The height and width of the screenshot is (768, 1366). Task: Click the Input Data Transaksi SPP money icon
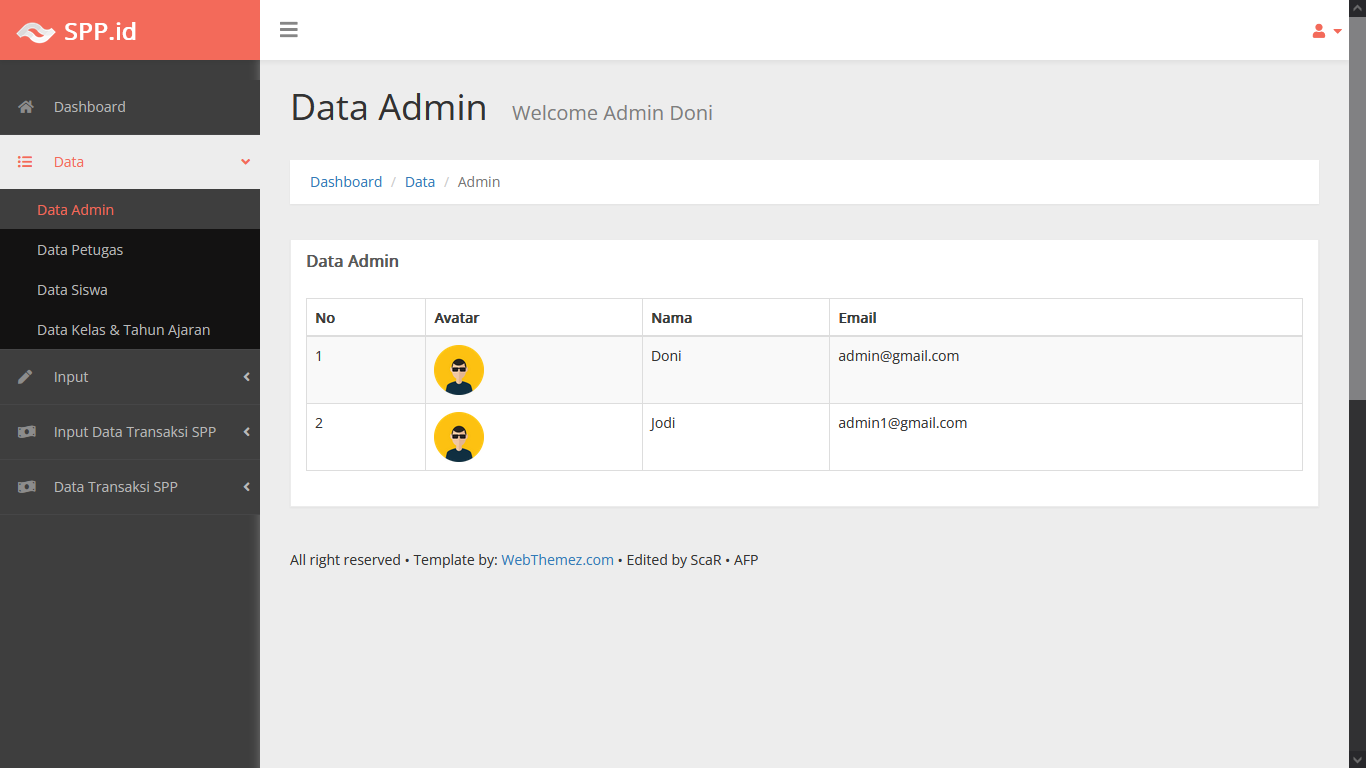[27, 432]
